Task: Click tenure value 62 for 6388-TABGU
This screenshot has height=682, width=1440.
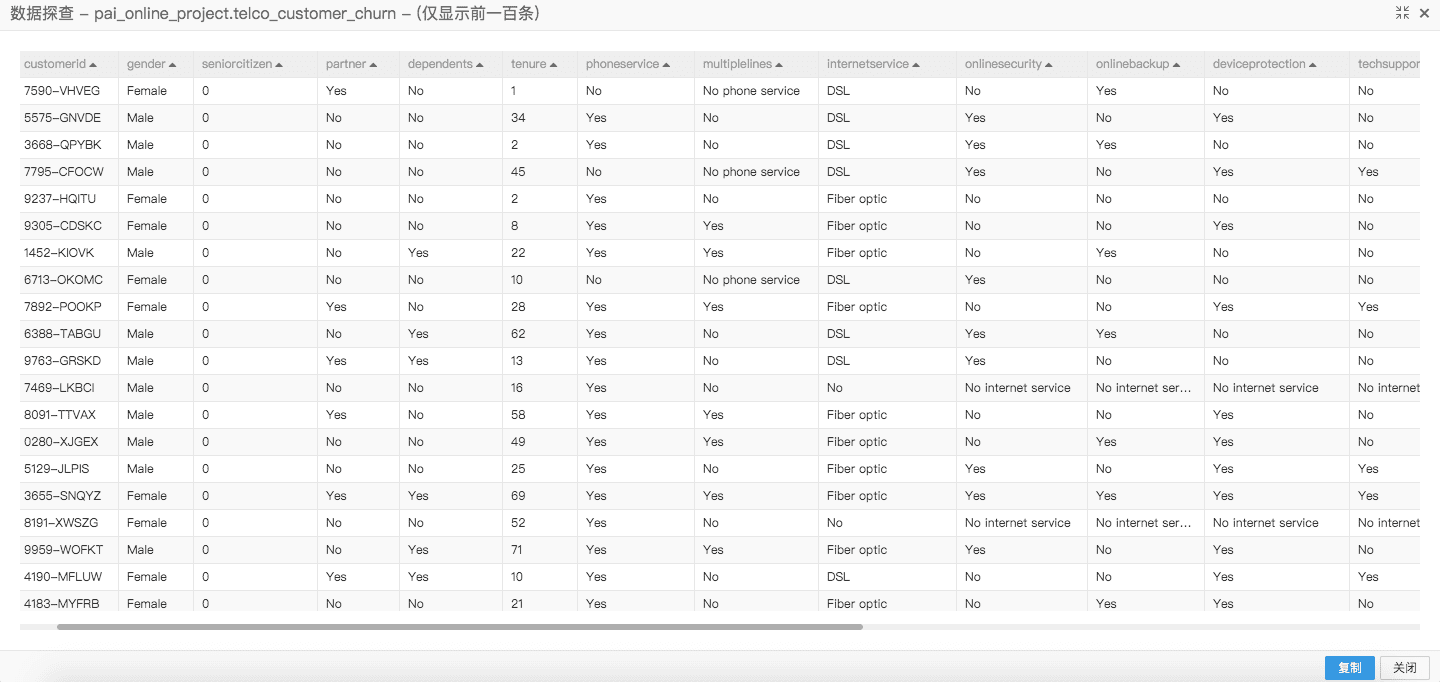Action: pos(518,334)
